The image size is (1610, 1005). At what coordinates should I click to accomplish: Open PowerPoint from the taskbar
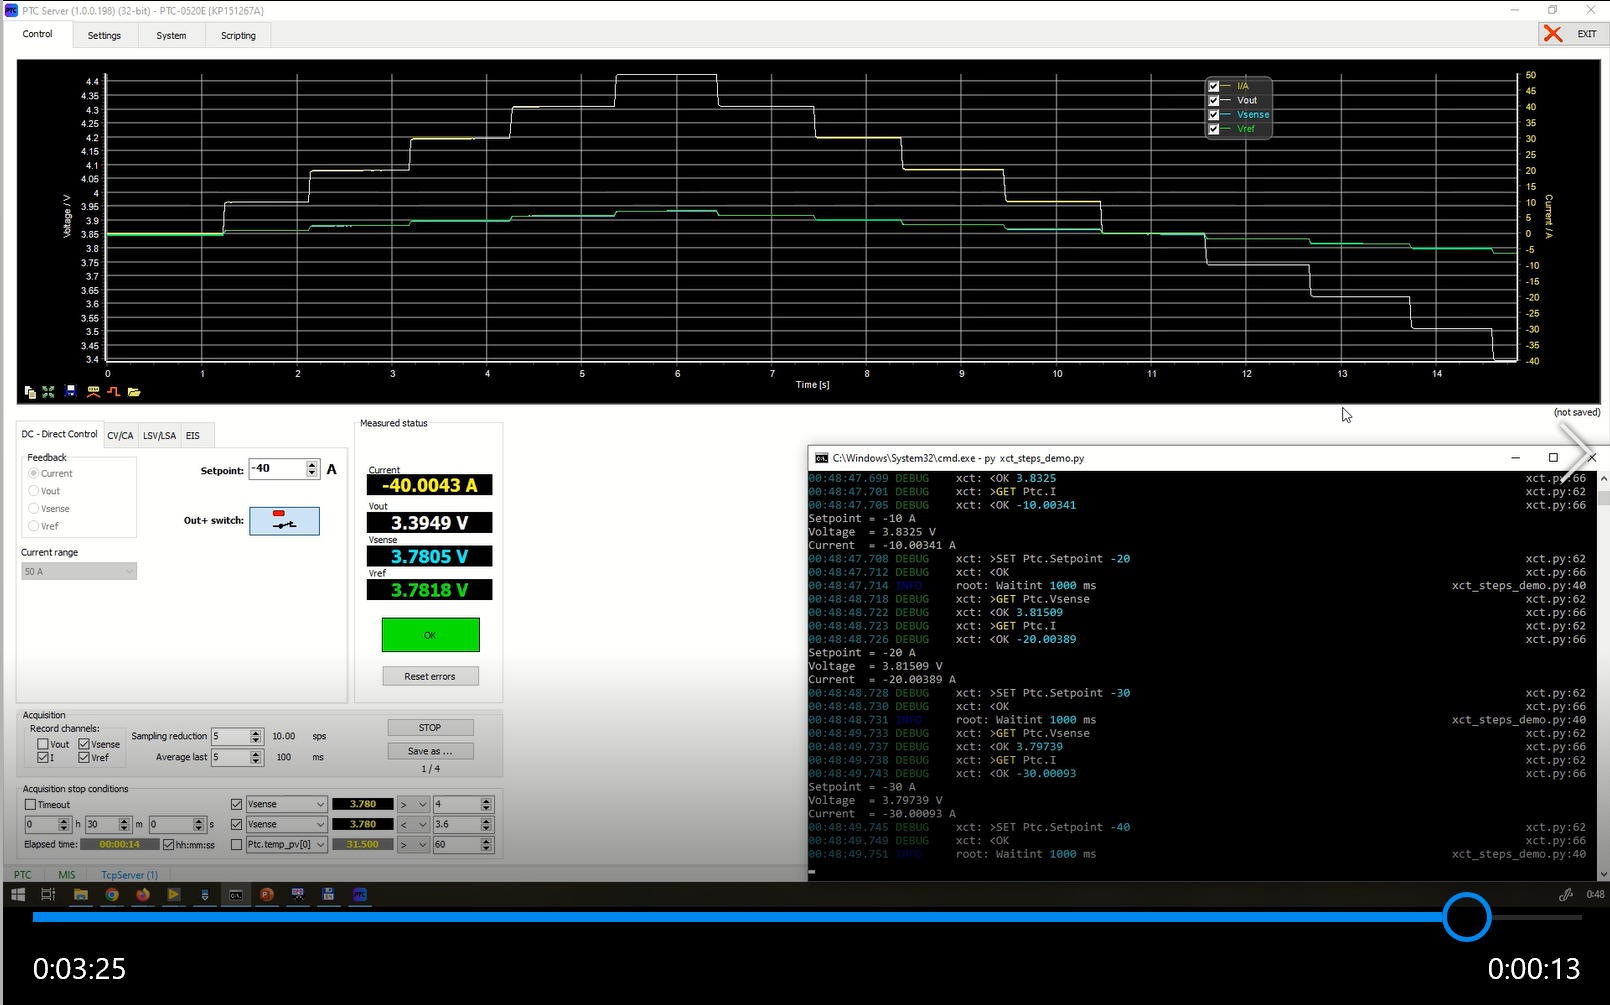tap(267, 895)
